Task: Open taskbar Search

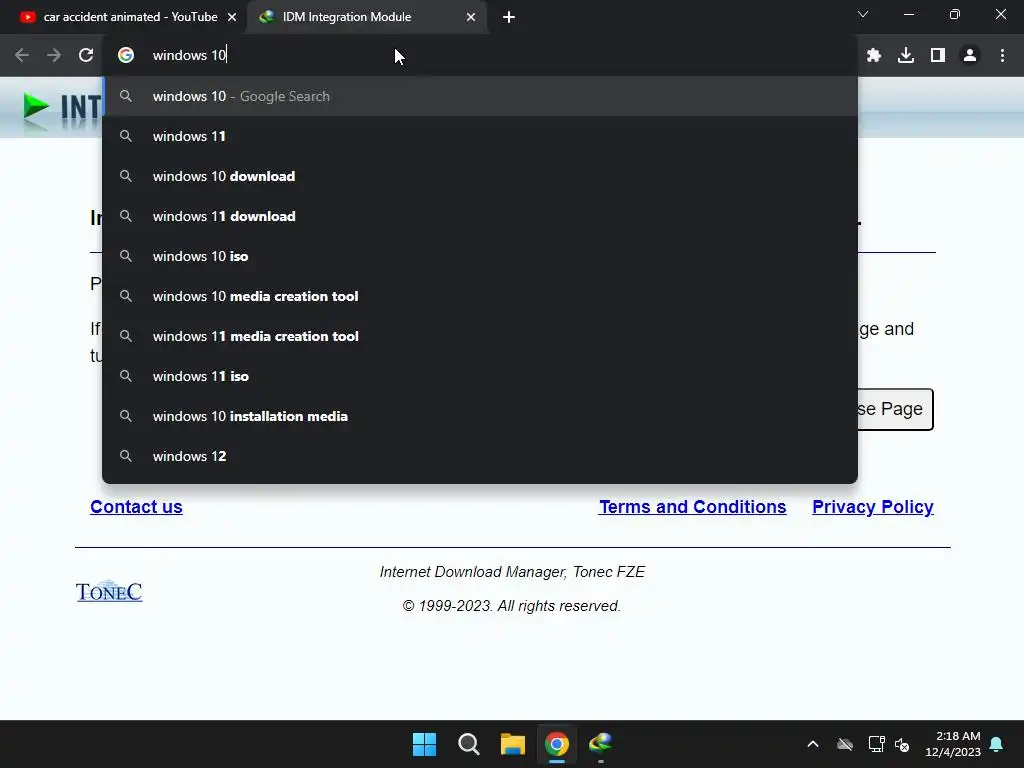Action: 468,744
